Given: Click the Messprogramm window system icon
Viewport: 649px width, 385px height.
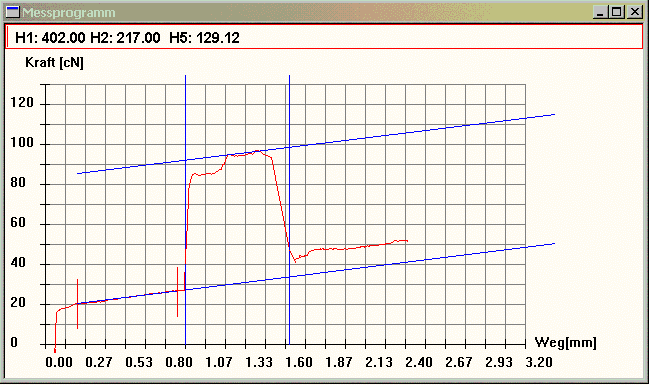Looking at the screenshot, I should pos(12,12).
